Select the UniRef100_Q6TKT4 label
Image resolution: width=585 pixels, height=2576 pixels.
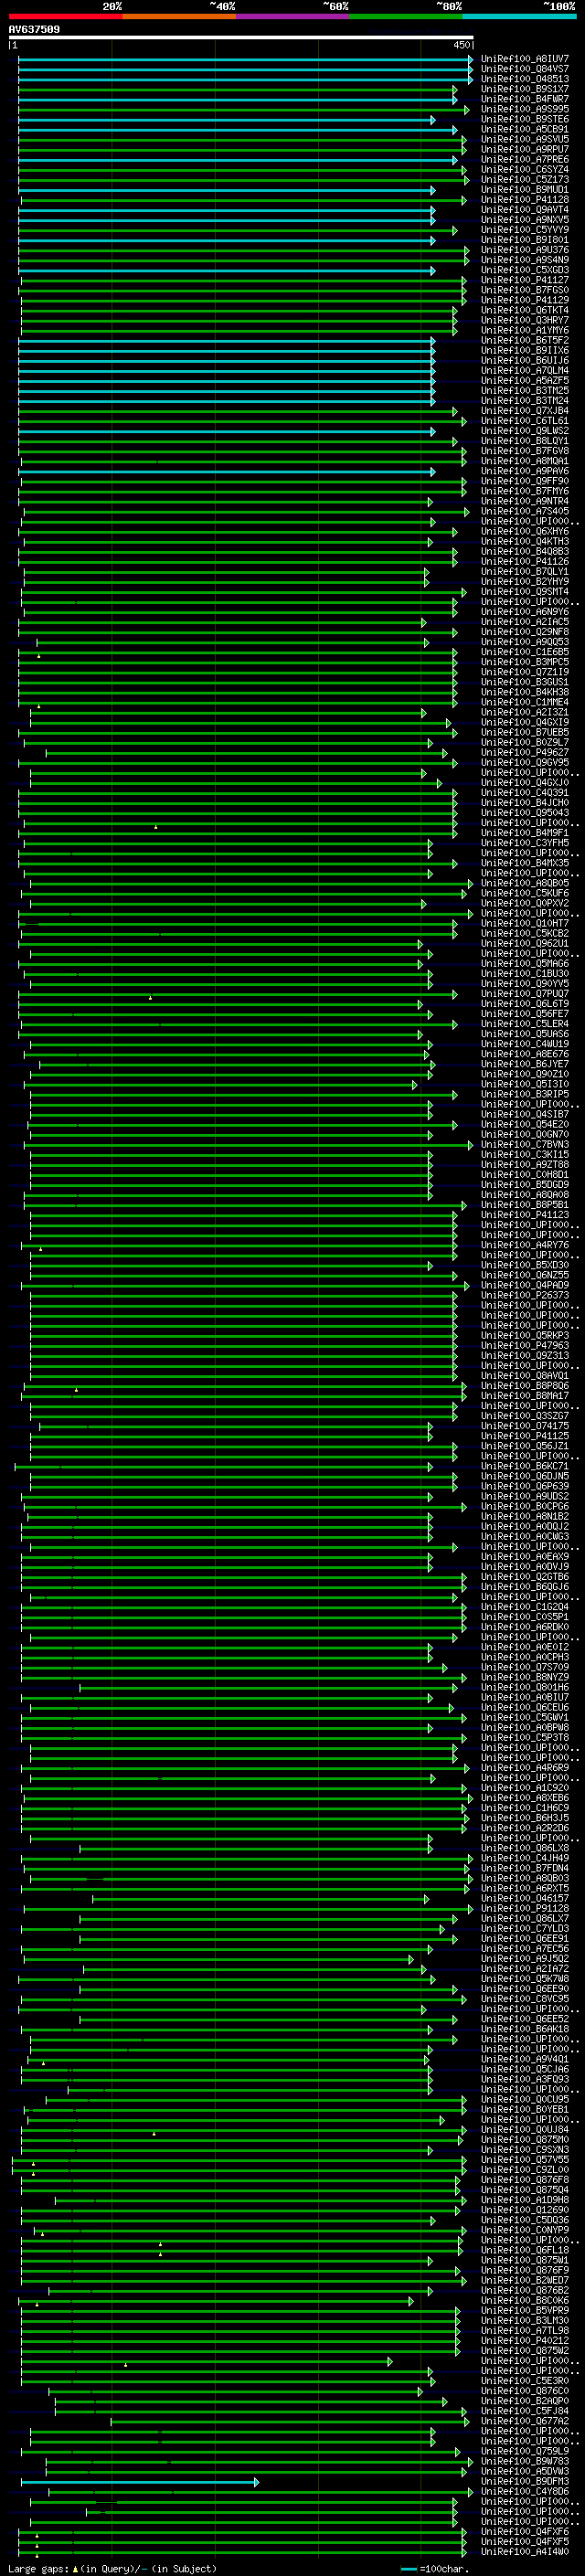[x=524, y=310]
